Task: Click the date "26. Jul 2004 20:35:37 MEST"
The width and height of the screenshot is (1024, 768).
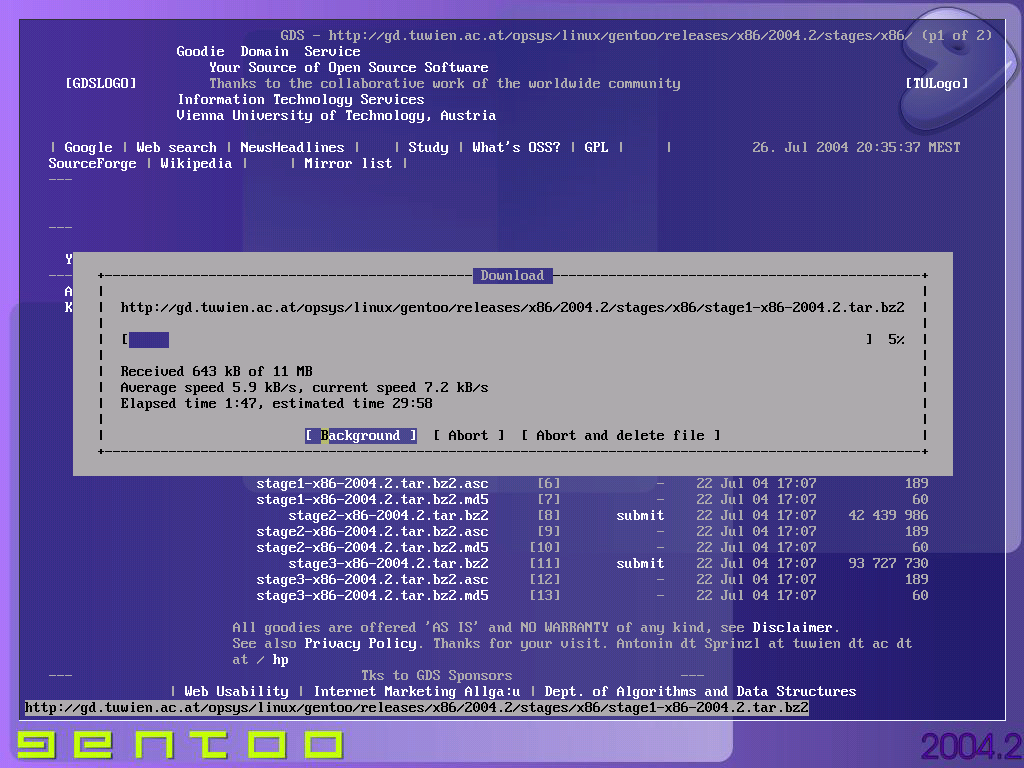Action: pyautogui.click(x=856, y=148)
